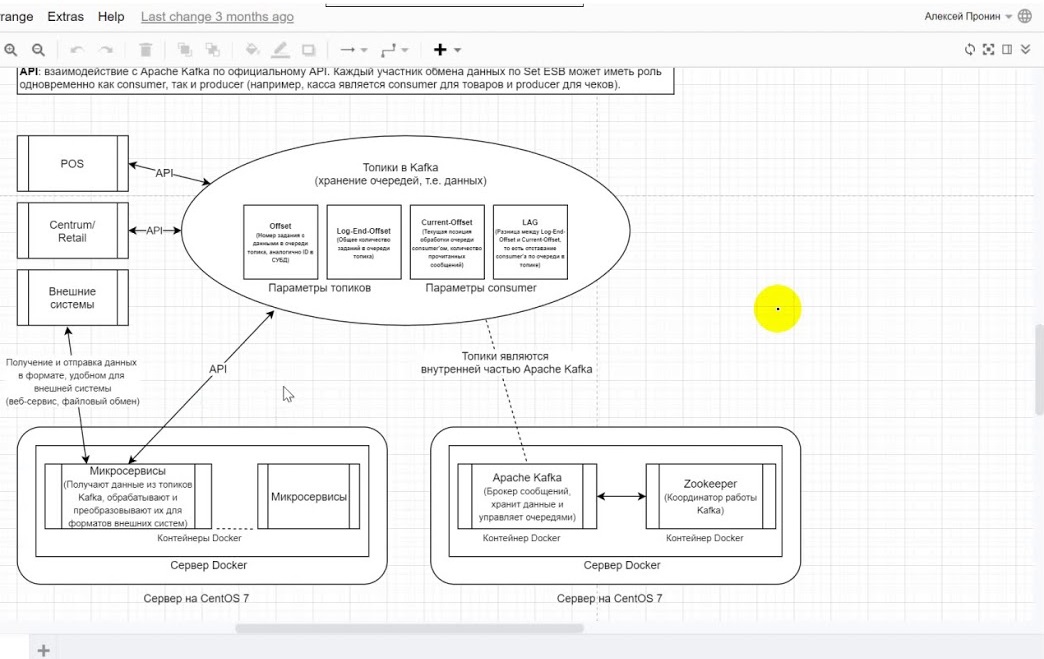This screenshot has width=1044, height=659.
Task: Click 'Last change 3 months ago' link
Action: coord(217,17)
